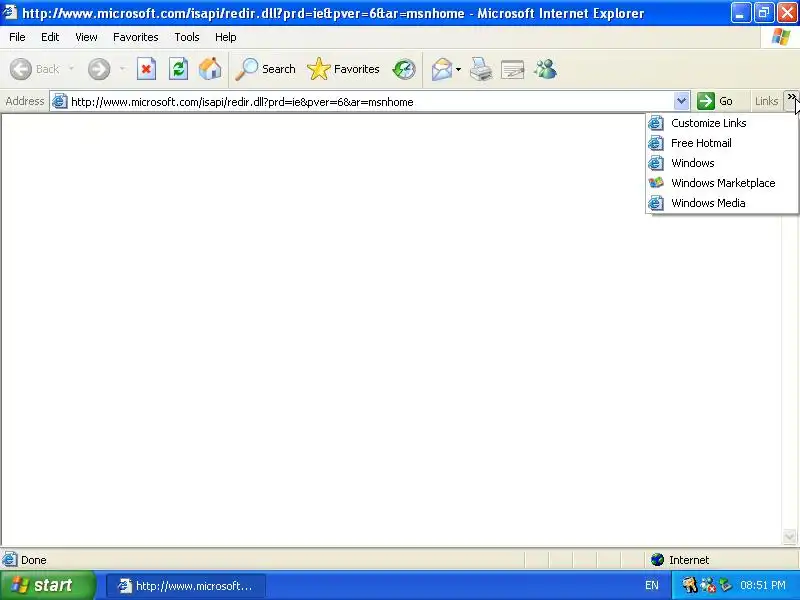Print the page with the printer icon
The width and height of the screenshot is (800, 600).
tap(481, 69)
